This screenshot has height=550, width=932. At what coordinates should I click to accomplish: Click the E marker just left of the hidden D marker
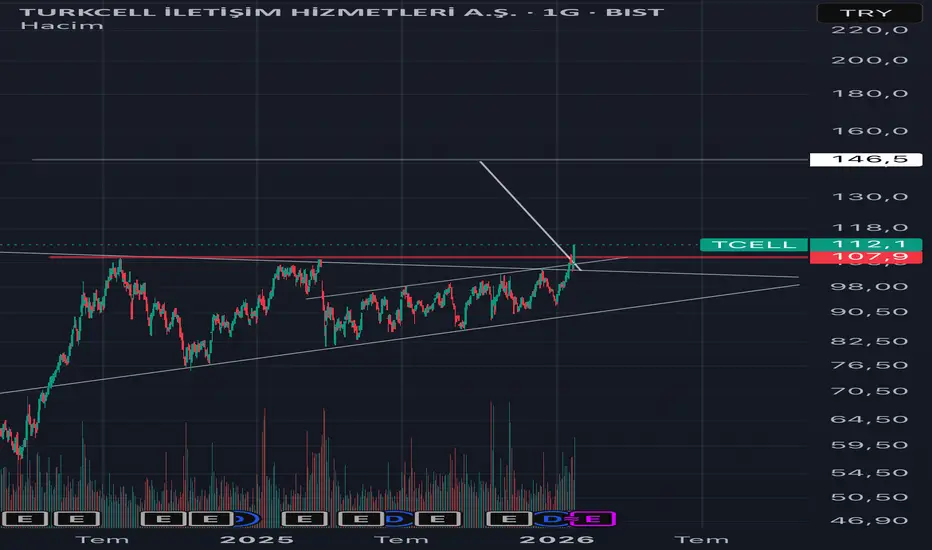coord(211,519)
